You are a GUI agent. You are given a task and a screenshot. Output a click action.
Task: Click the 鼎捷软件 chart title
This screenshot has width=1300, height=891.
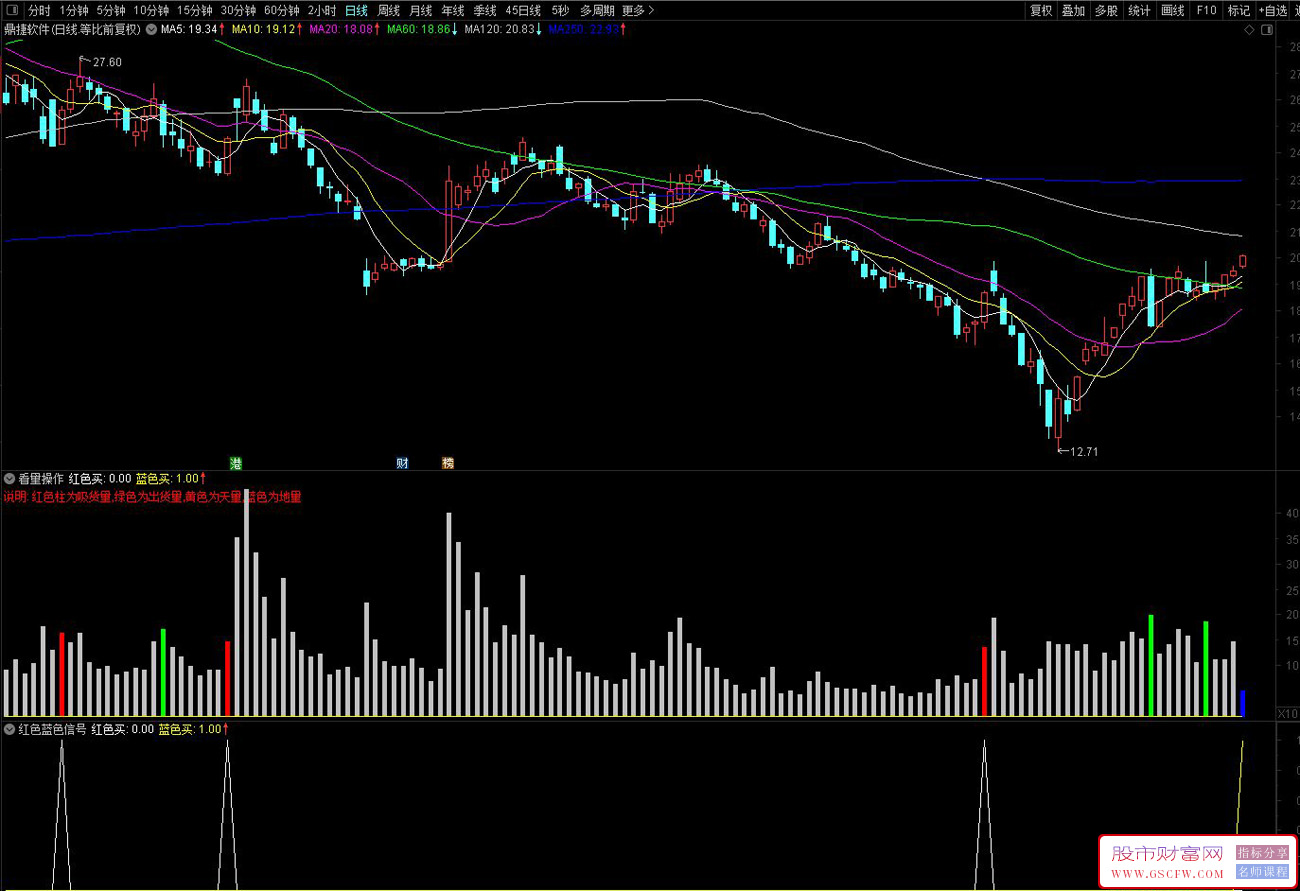click(73, 29)
